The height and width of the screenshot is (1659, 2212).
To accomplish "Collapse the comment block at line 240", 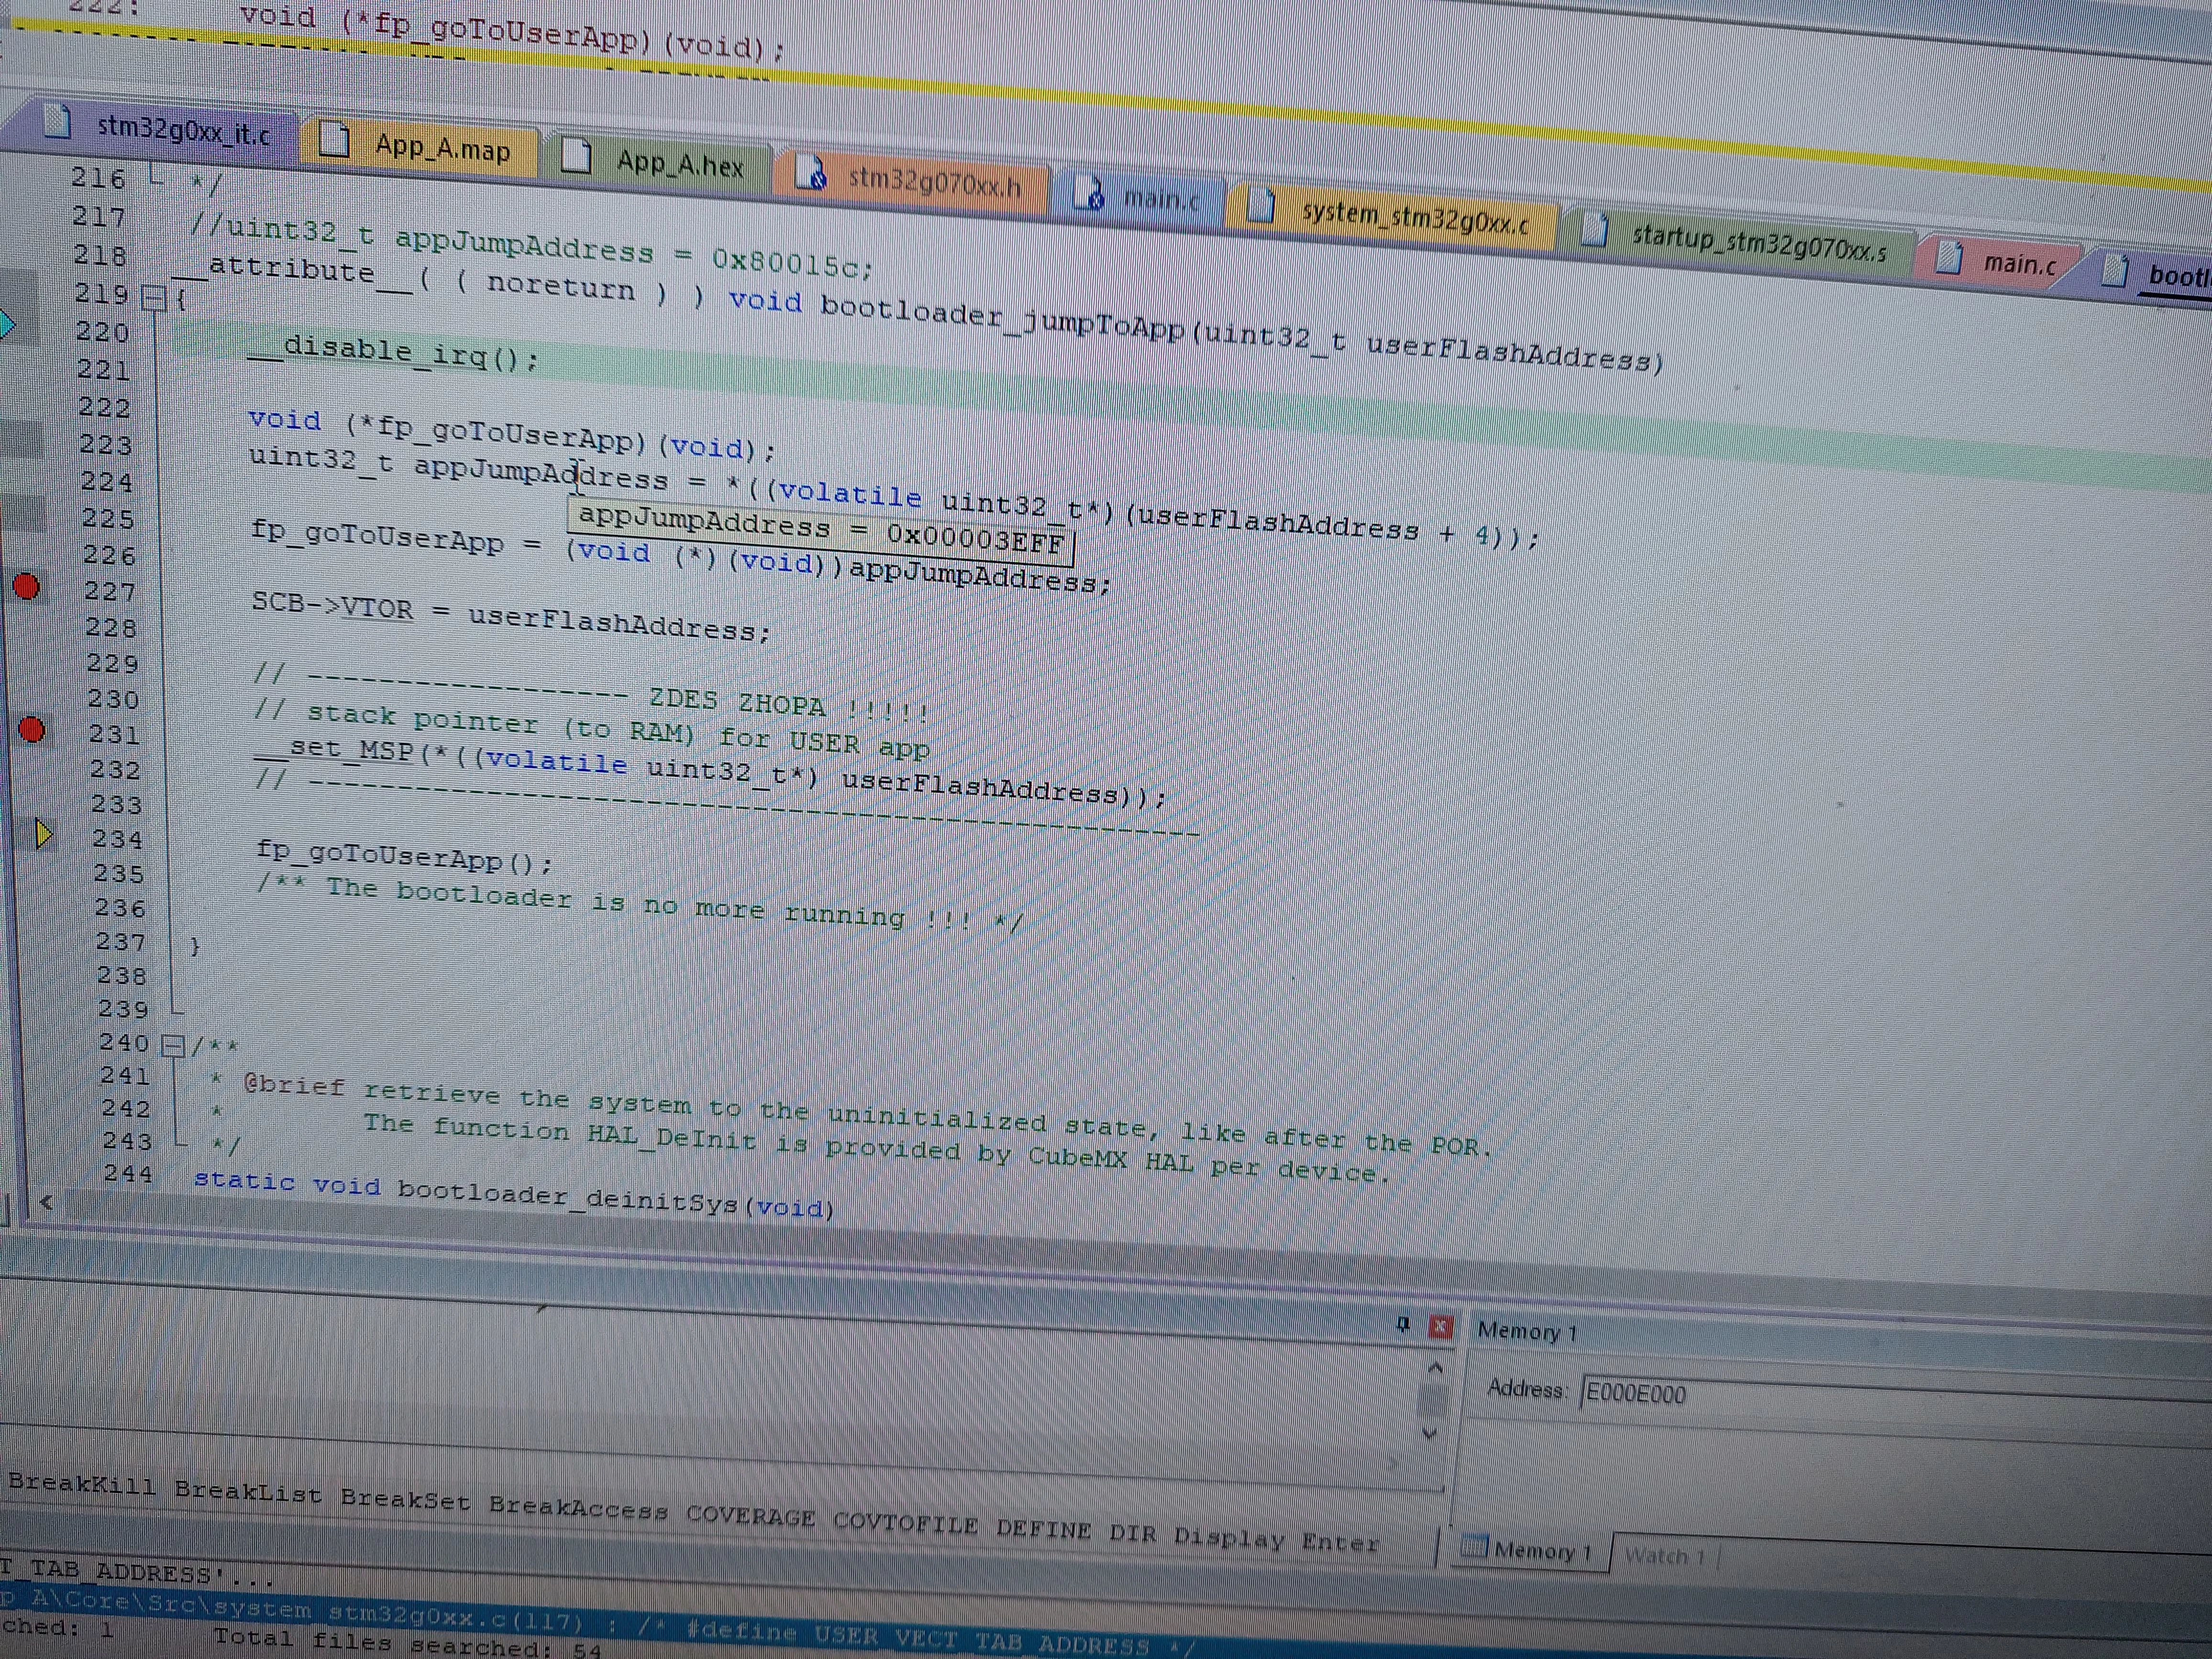I will pos(173,1046).
